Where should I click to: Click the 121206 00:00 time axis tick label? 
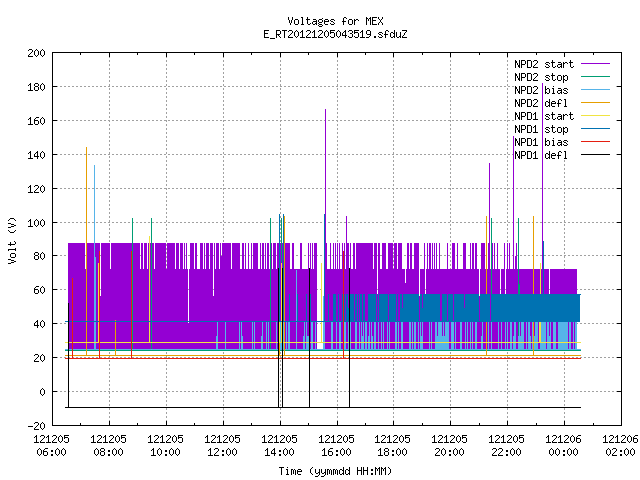(x=564, y=445)
